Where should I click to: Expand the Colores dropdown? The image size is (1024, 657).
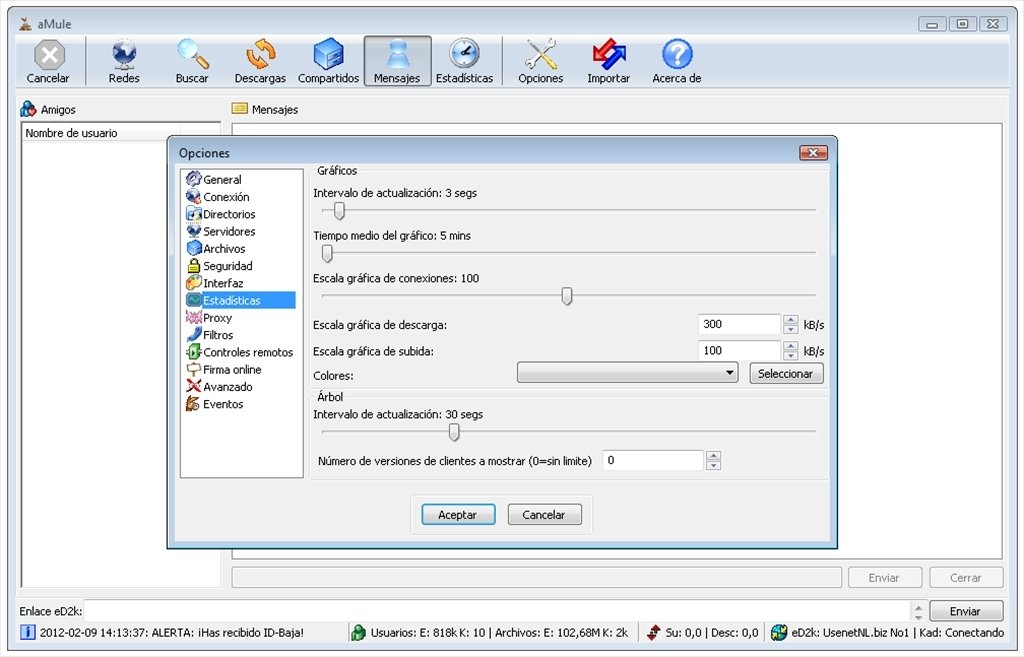tap(628, 373)
